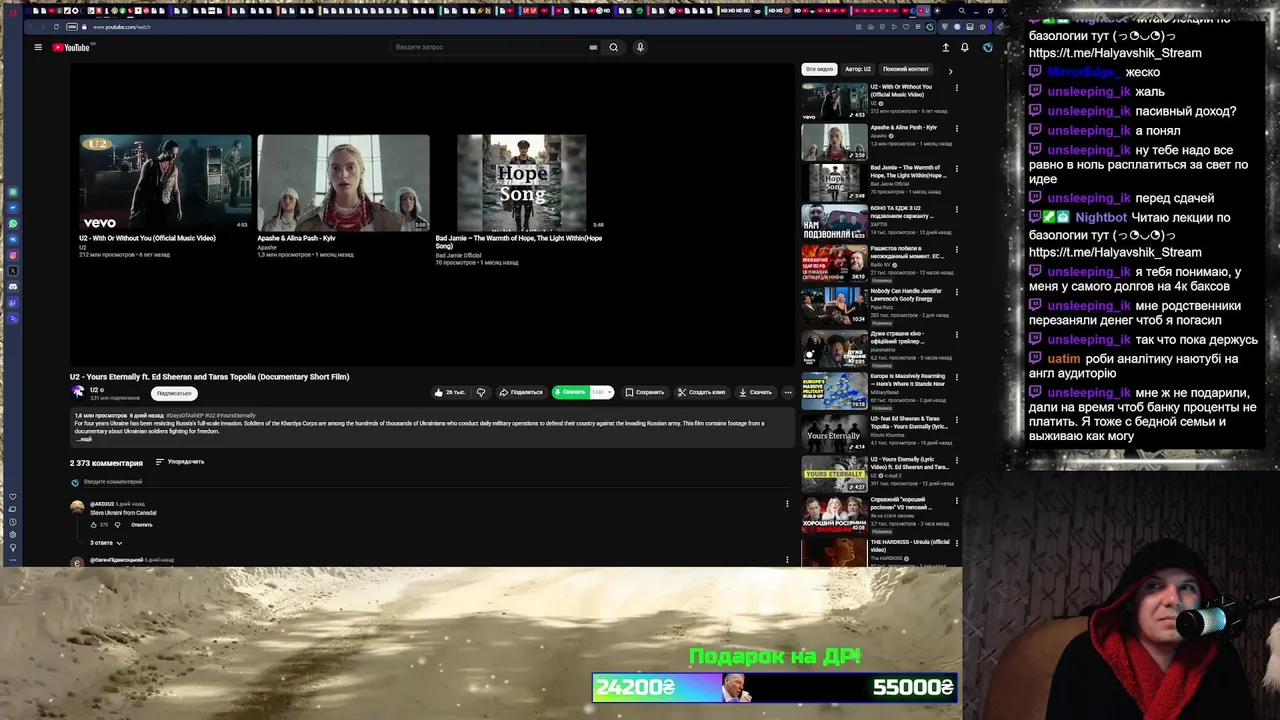Start voice search with the microphone
The height and width of the screenshot is (720, 1280).
coord(640,47)
